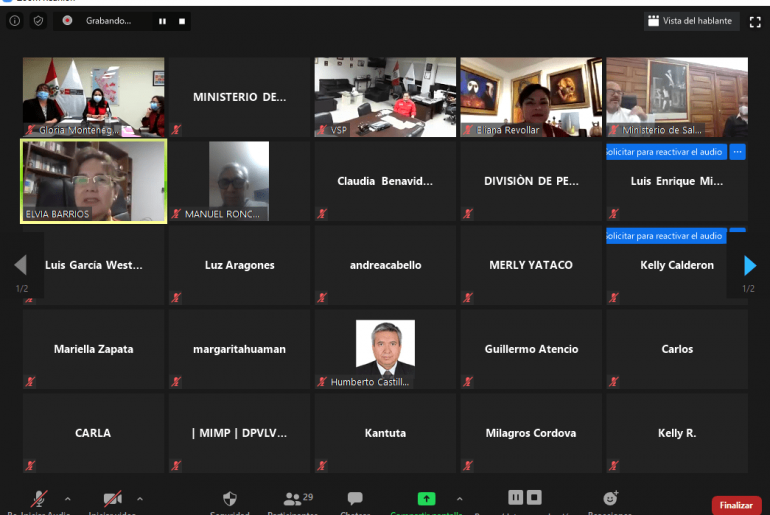The image size is (770, 515).
Task: Open the Seguridad security options
Action: click(230, 499)
